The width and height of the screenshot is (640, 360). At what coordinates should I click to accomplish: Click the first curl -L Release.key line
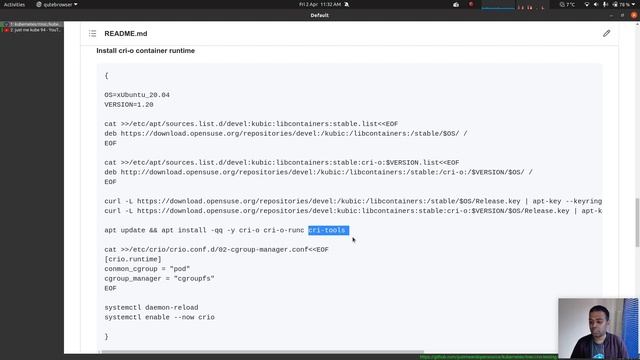click(353, 201)
